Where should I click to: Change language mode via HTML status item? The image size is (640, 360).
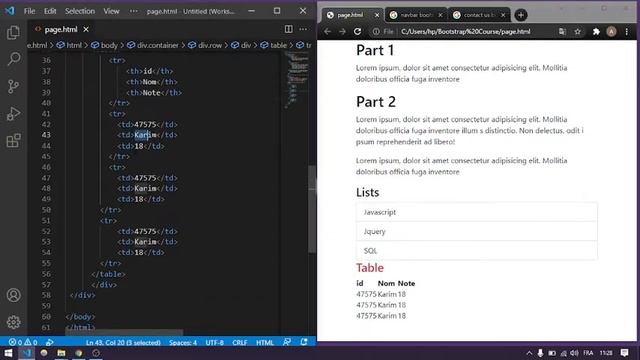[264, 342]
